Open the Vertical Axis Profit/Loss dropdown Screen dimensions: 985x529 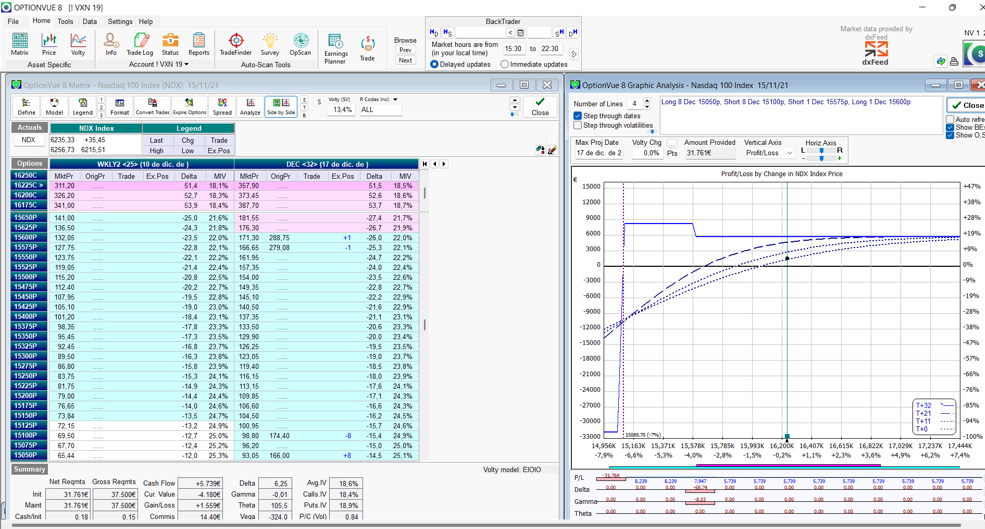pyautogui.click(x=769, y=153)
